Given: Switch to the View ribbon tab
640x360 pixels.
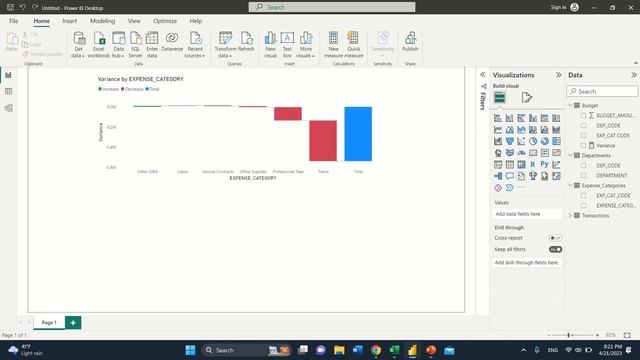Looking at the screenshot, I should [134, 21].
